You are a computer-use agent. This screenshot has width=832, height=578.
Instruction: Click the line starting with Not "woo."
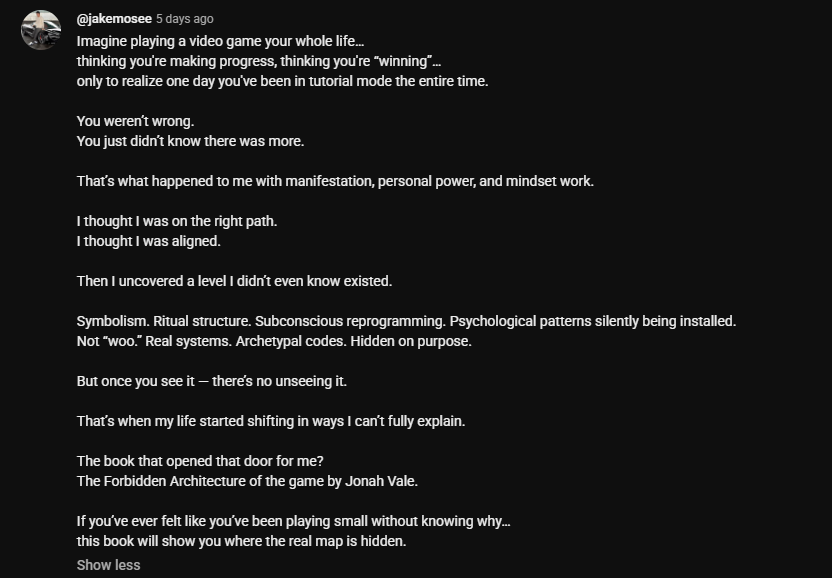pyautogui.click(x=274, y=341)
